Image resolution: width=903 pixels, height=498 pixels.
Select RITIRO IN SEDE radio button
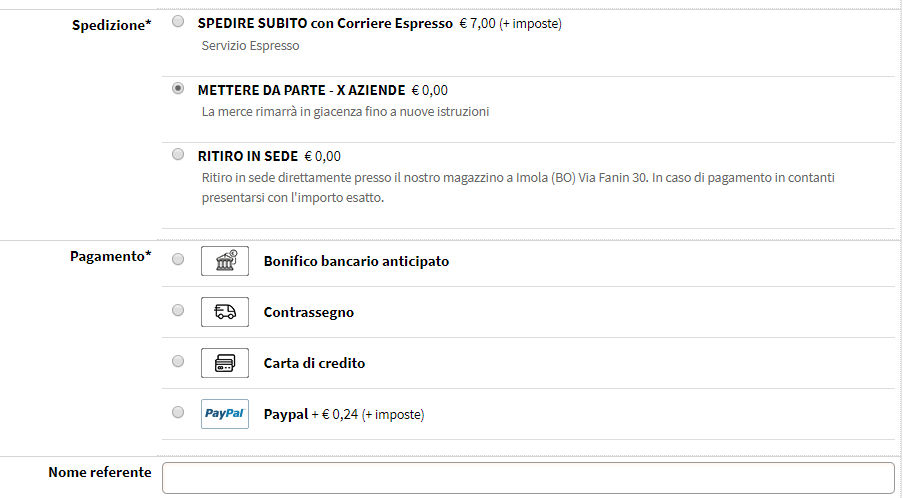coord(178,154)
